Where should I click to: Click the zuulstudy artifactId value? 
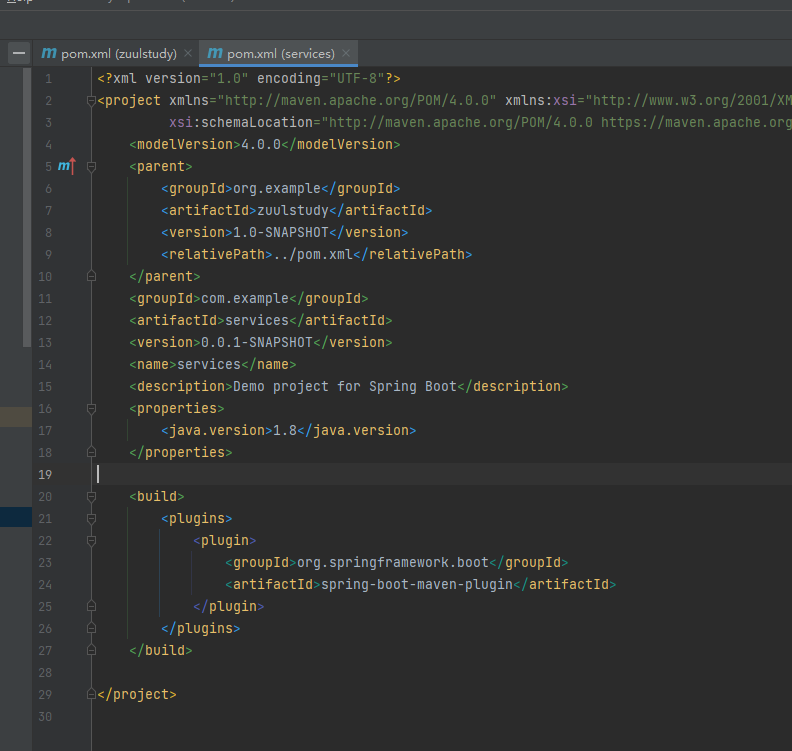pyautogui.click(x=293, y=211)
